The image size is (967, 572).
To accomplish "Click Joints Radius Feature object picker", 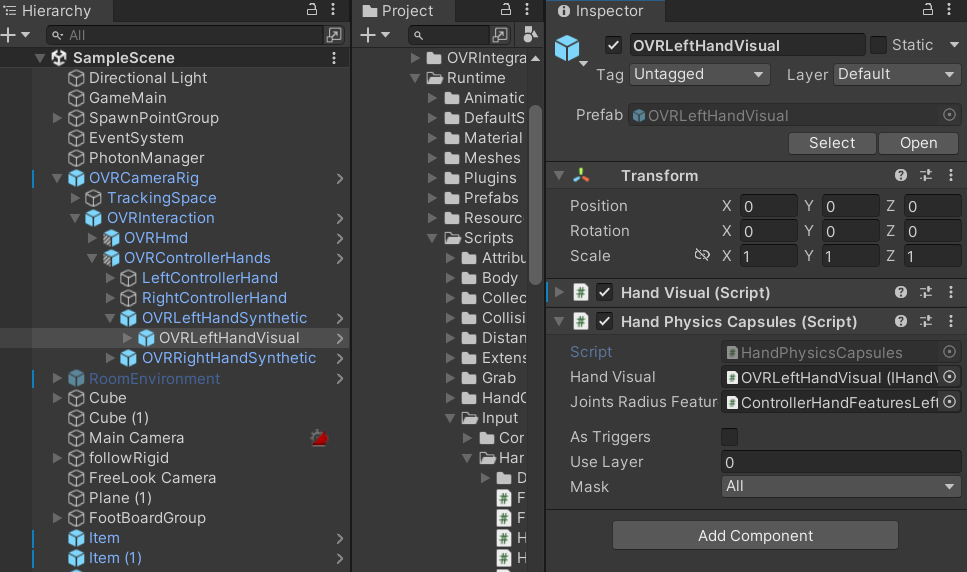I will tap(950, 402).
